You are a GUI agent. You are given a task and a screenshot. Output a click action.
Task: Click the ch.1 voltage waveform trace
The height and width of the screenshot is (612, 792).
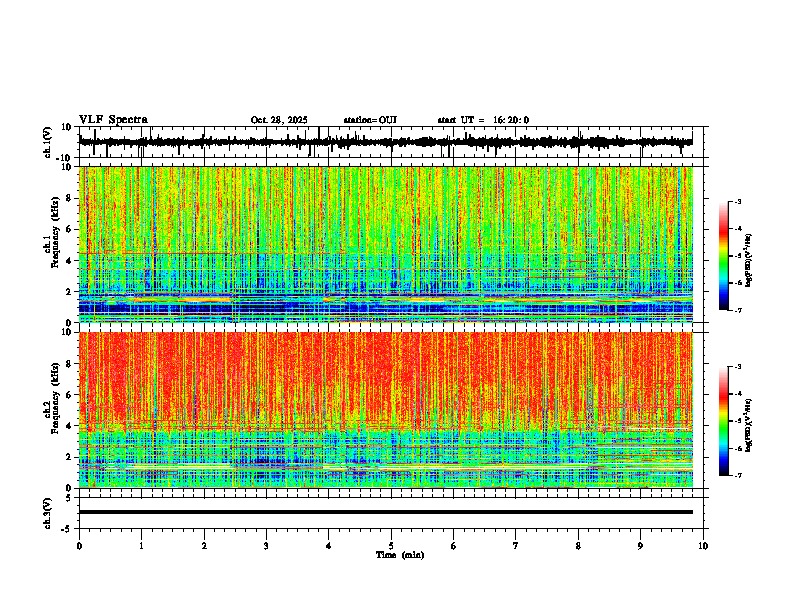[385, 142]
